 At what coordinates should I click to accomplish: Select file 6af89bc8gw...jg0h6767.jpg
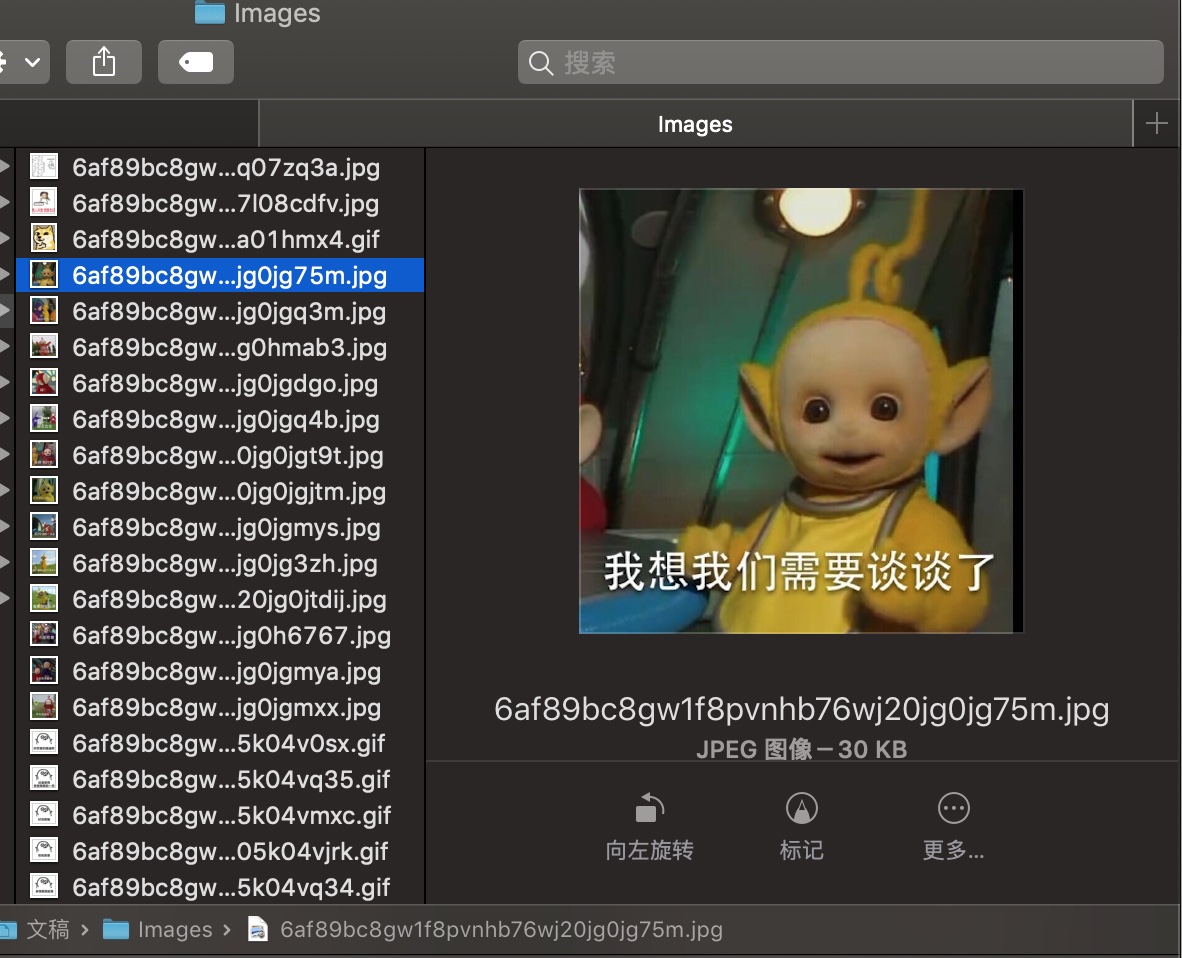click(x=219, y=635)
